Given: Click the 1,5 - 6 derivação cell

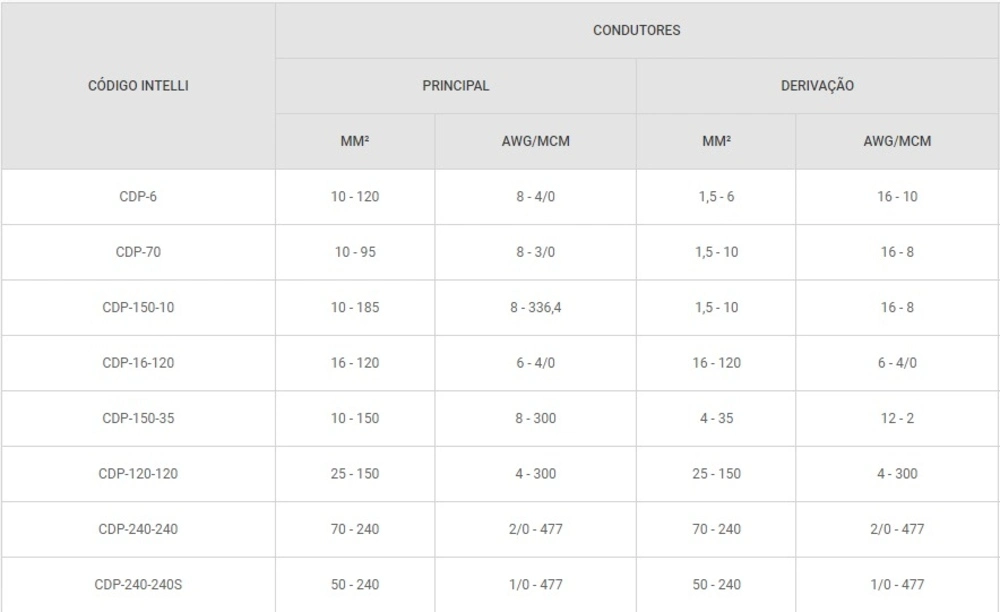Looking at the screenshot, I should [716, 197].
